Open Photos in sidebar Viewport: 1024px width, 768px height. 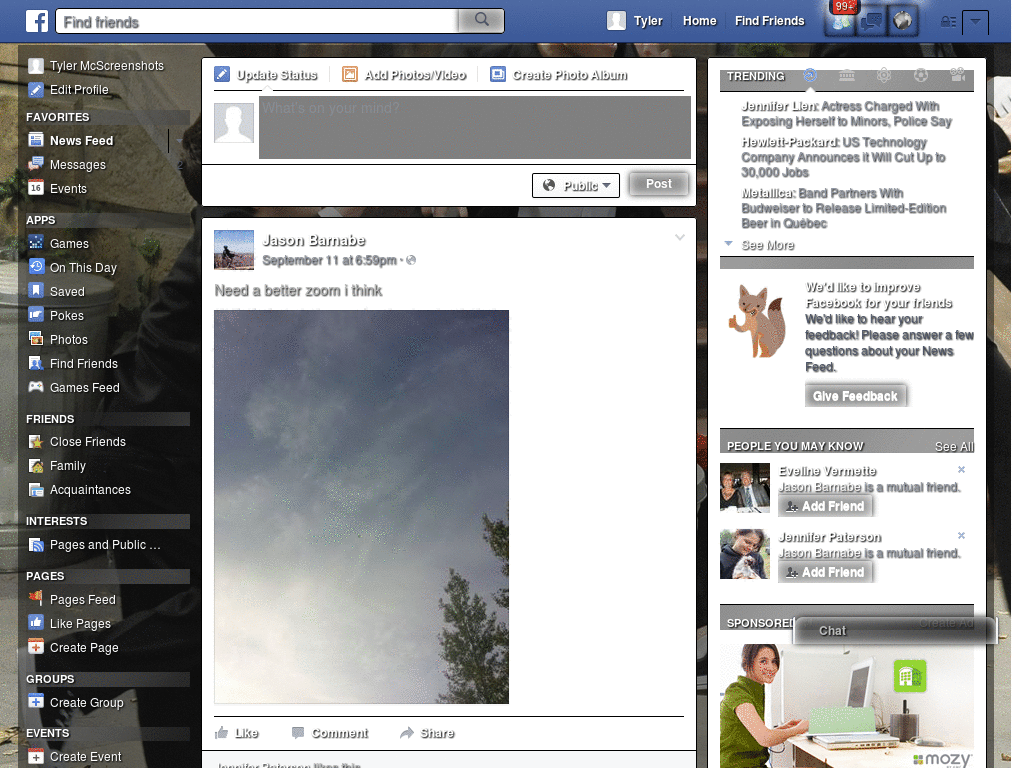tap(58, 340)
